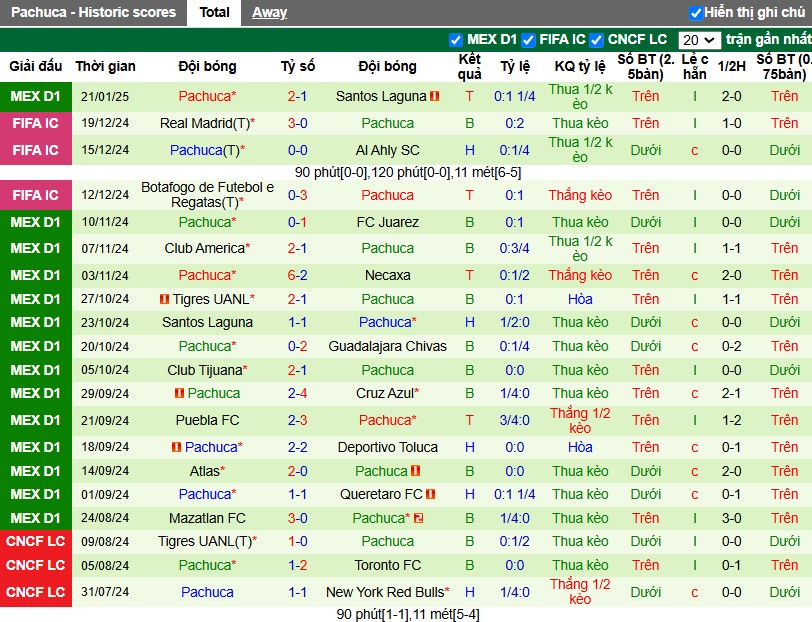This screenshot has height=622, width=812.
Task: Open FC Juarez team link
Action: click(x=387, y=222)
